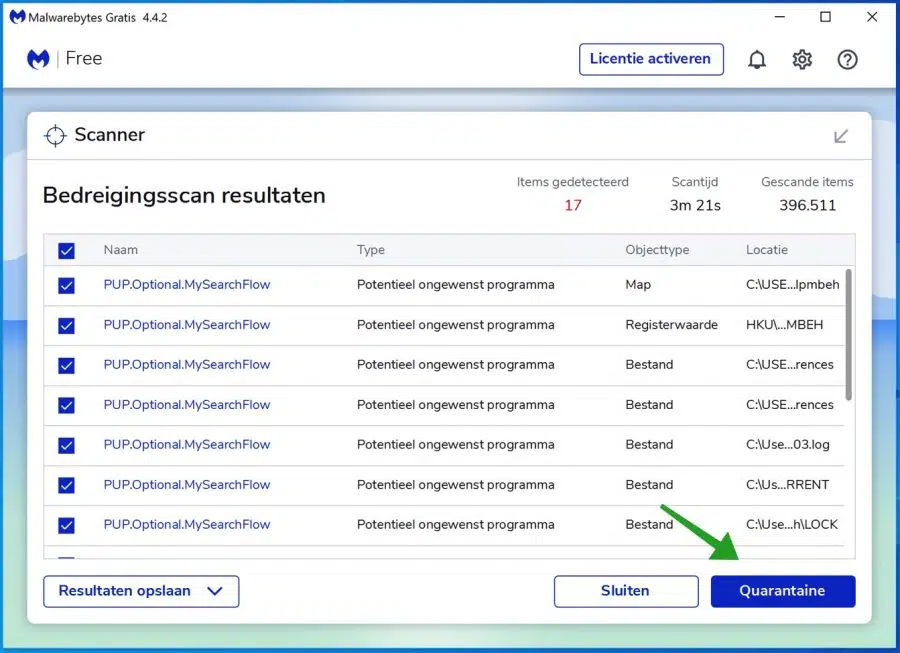Sort by the Naam column header
900x653 pixels.
tap(121, 250)
